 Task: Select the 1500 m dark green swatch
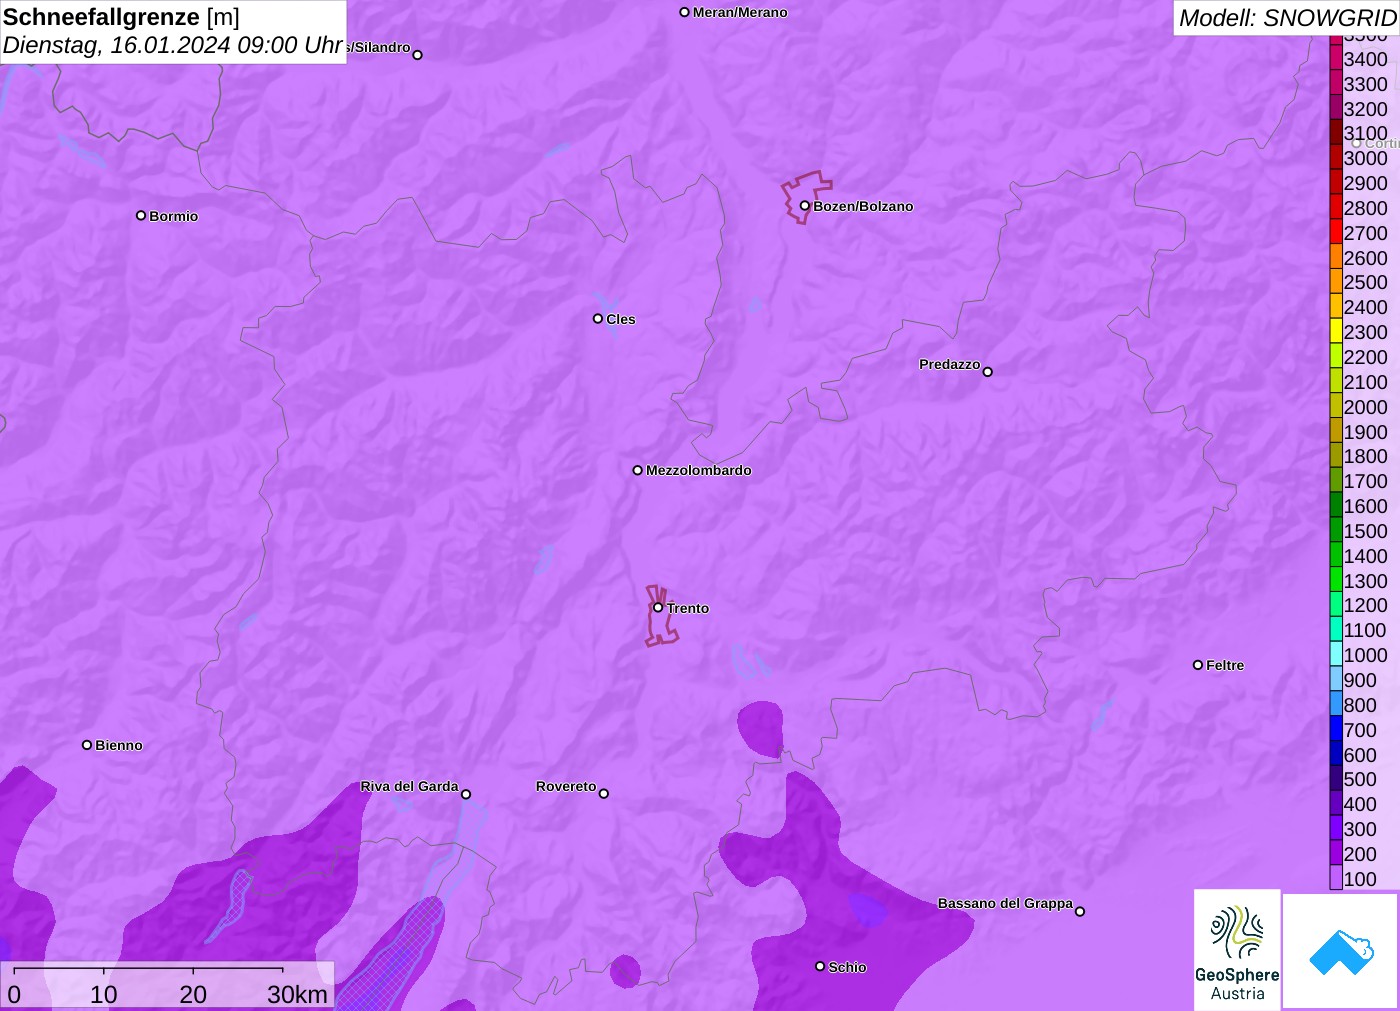1336,530
